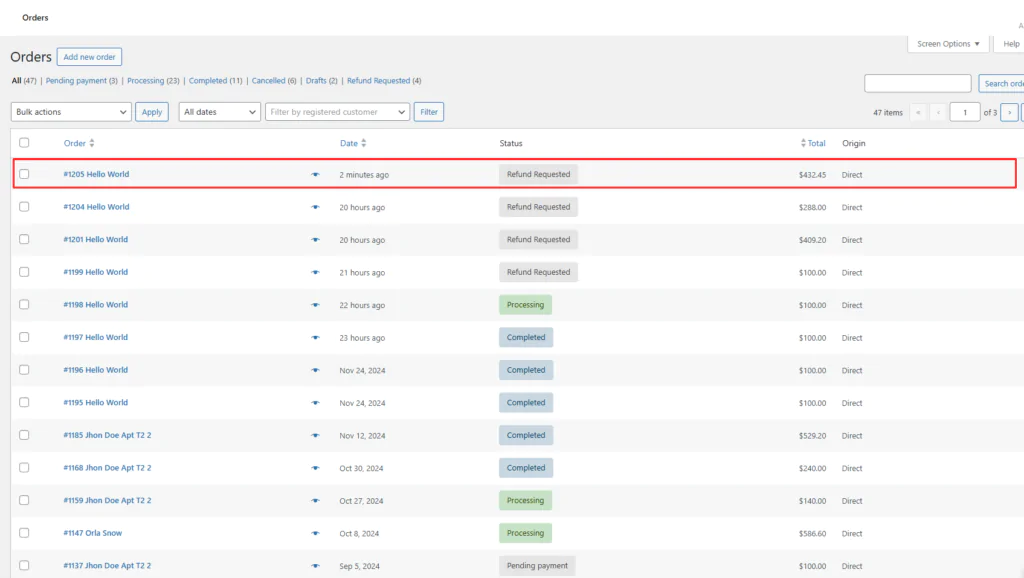
Task: Open Filter by registered customer dropdown
Action: pos(337,112)
